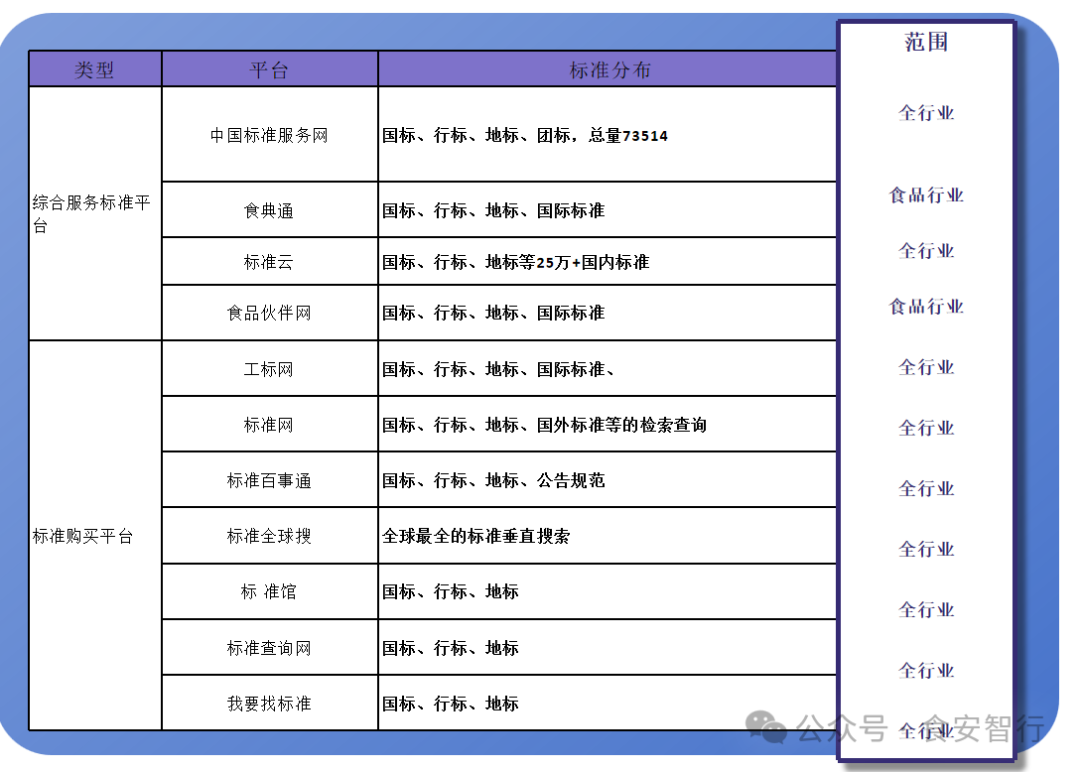Click the 食典通 platform cell
Image resolution: width=1080 pixels, height=772 pixels.
(x=269, y=210)
